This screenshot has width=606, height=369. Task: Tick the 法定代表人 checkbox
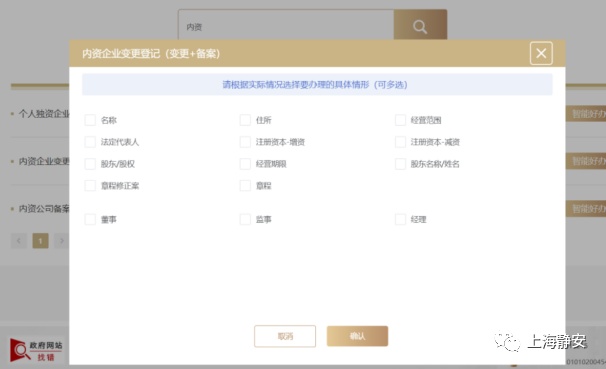coord(90,142)
